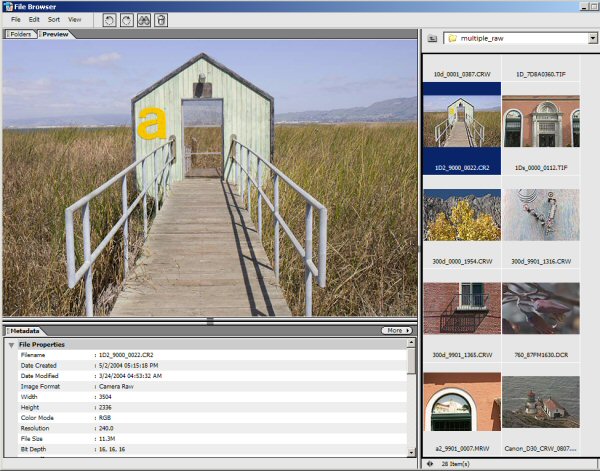600x471 pixels.
Task: Open the Sort menu
Action: point(54,20)
